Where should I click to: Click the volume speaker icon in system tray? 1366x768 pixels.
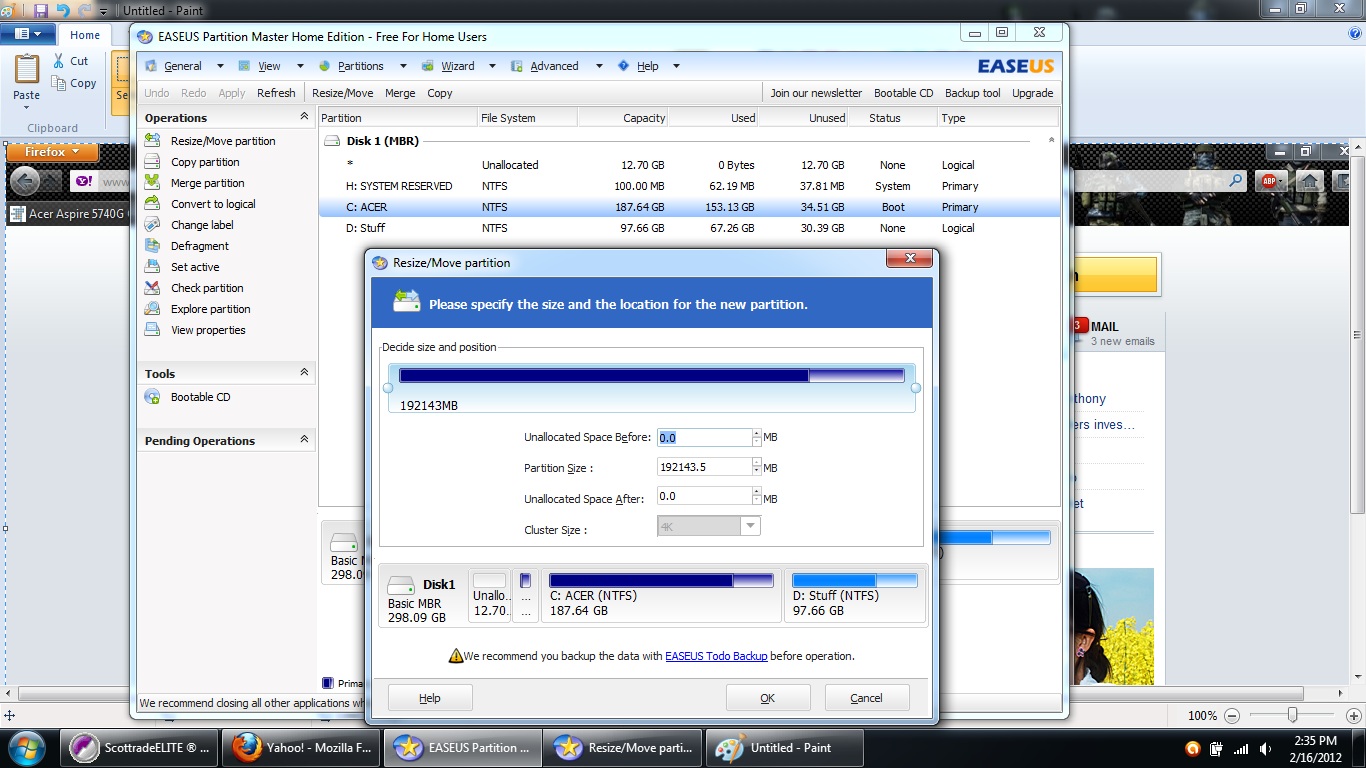point(1266,749)
